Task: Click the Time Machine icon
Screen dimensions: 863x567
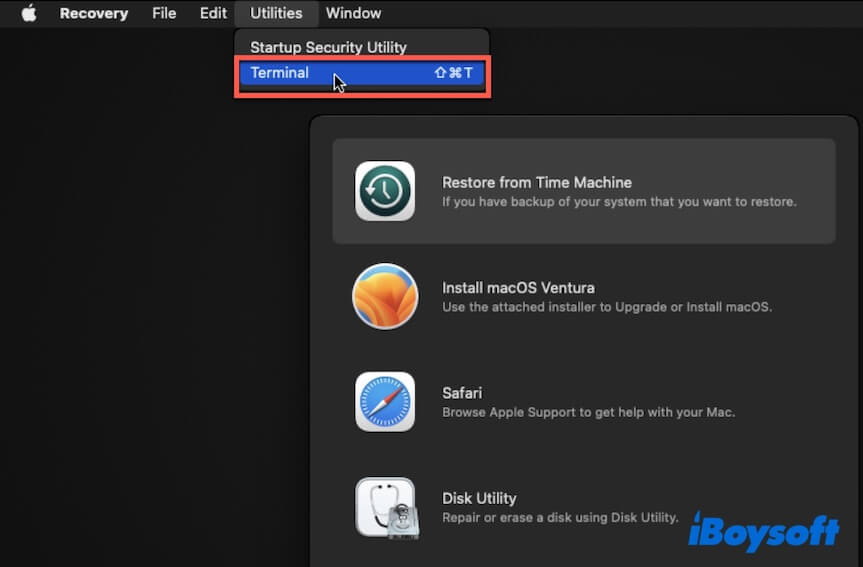Action: (x=385, y=191)
